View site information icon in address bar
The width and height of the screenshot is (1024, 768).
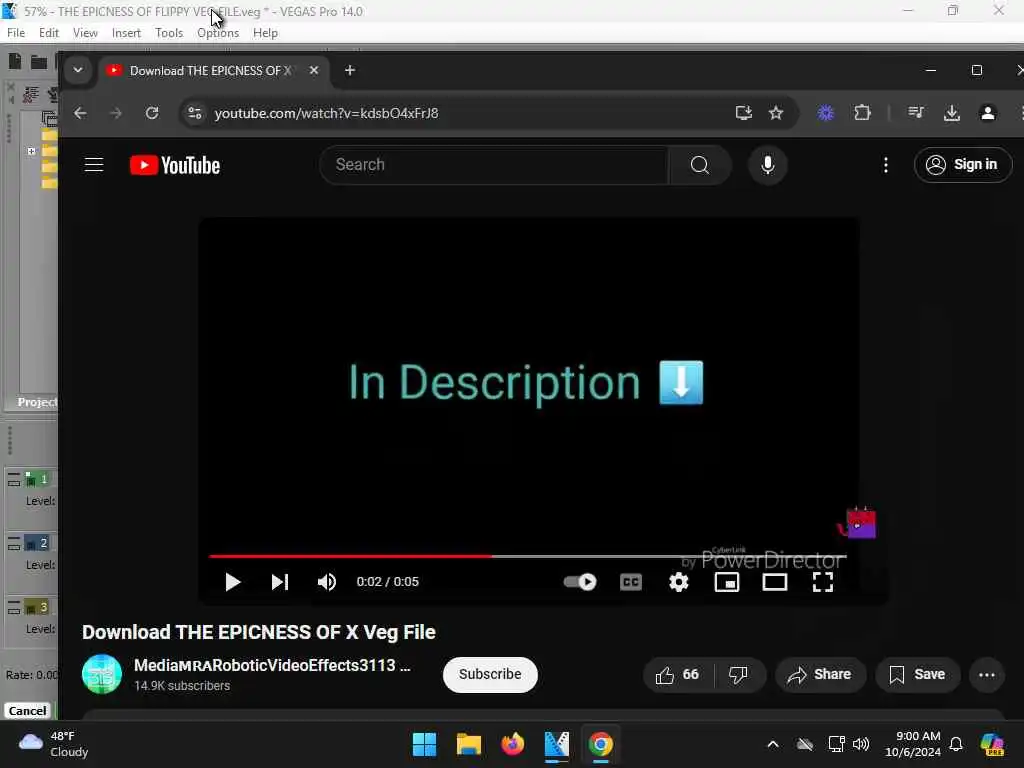(x=195, y=113)
